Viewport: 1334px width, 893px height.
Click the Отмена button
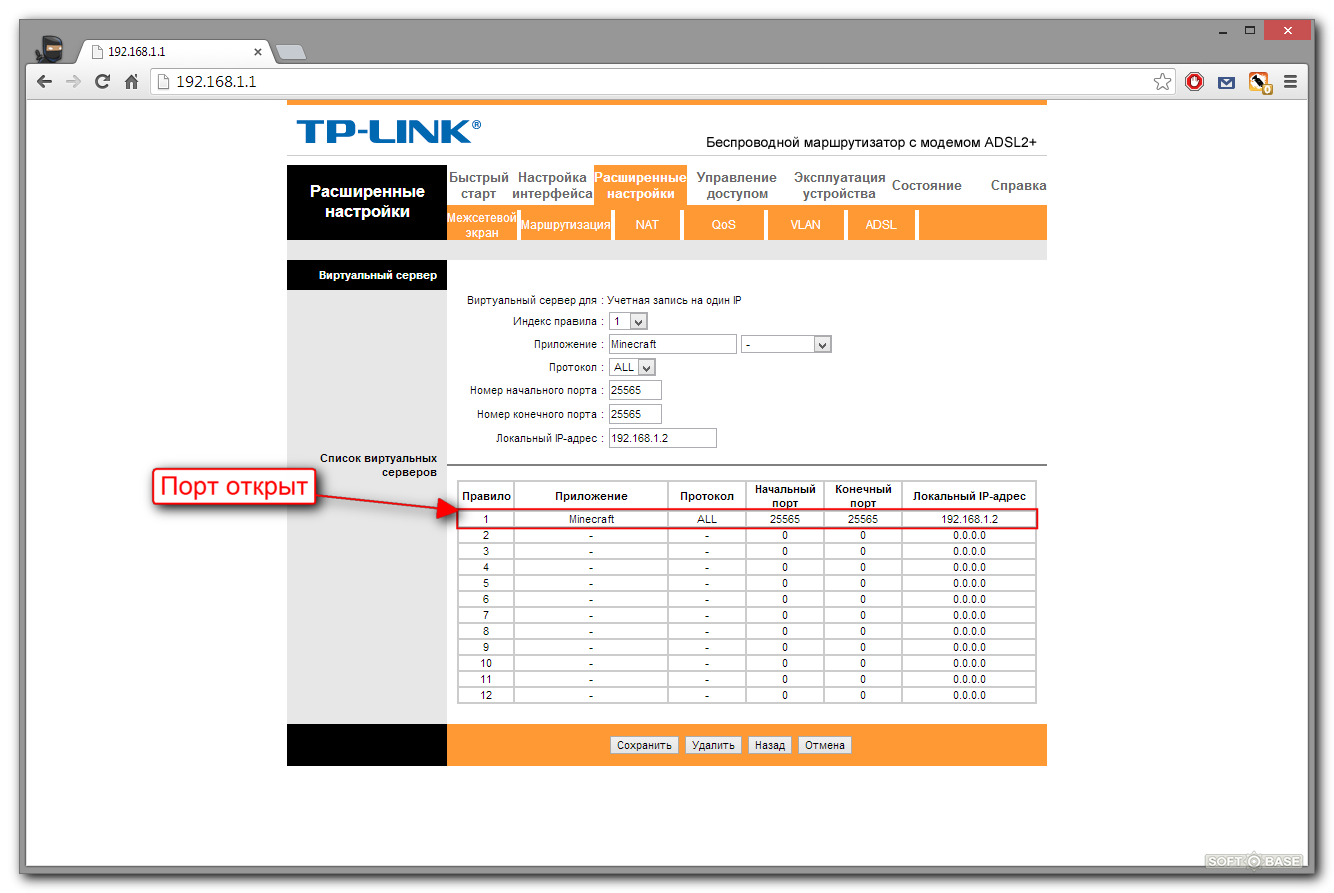pos(825,745)
